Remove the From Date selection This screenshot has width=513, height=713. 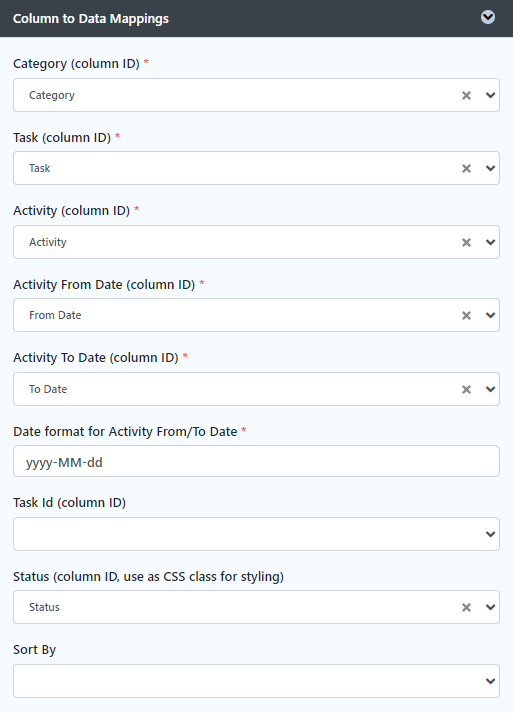coord(466,316)
